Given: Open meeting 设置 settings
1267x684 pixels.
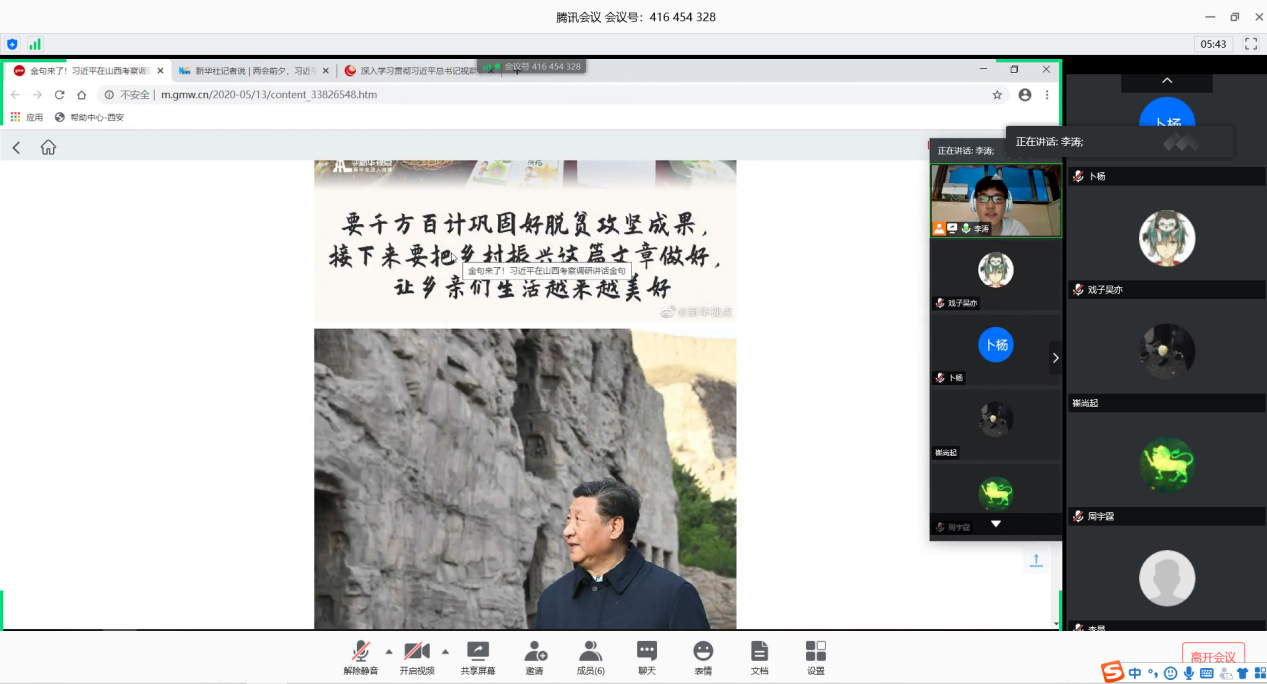Looking at the screenshot, I should point(816,652).
